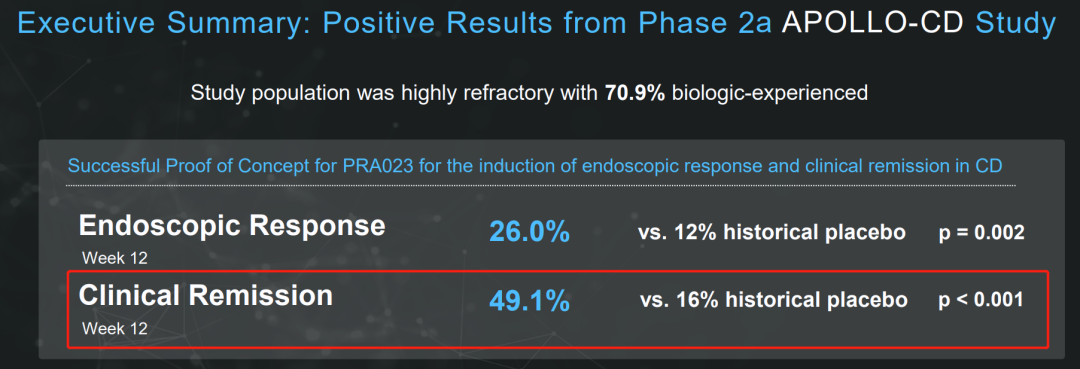Click the word 'Study' ending the title
Screen dimensions: 1080x369
click(1016, 24)
